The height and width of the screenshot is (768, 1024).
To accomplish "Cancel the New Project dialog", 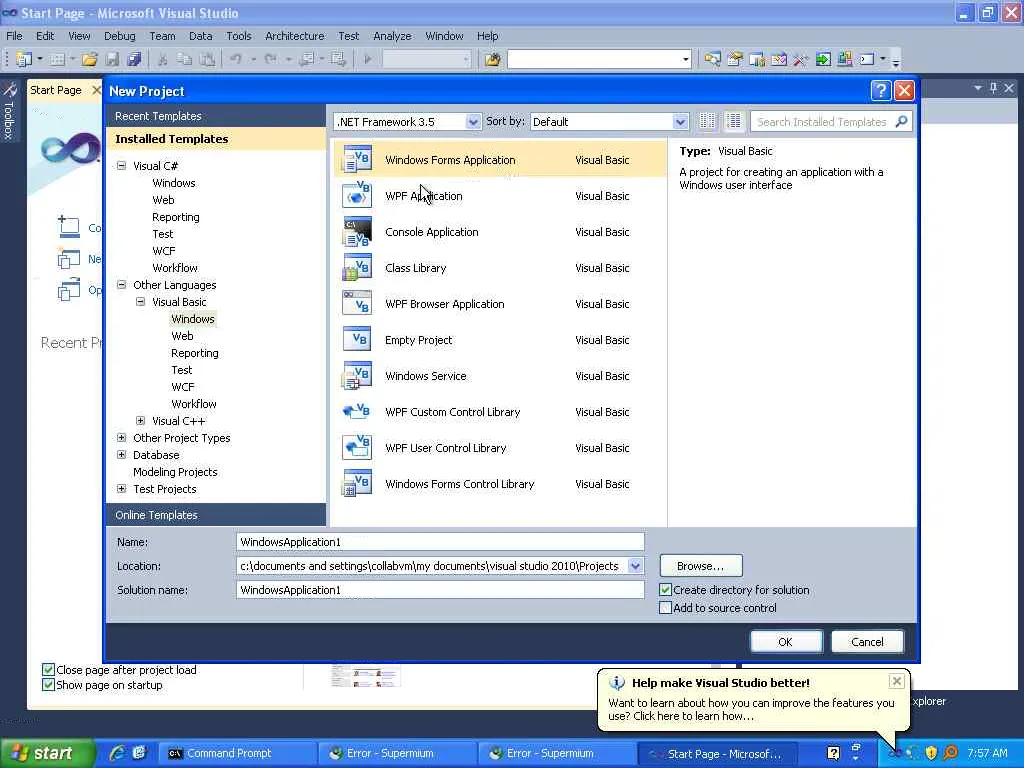I will point(867,642).
